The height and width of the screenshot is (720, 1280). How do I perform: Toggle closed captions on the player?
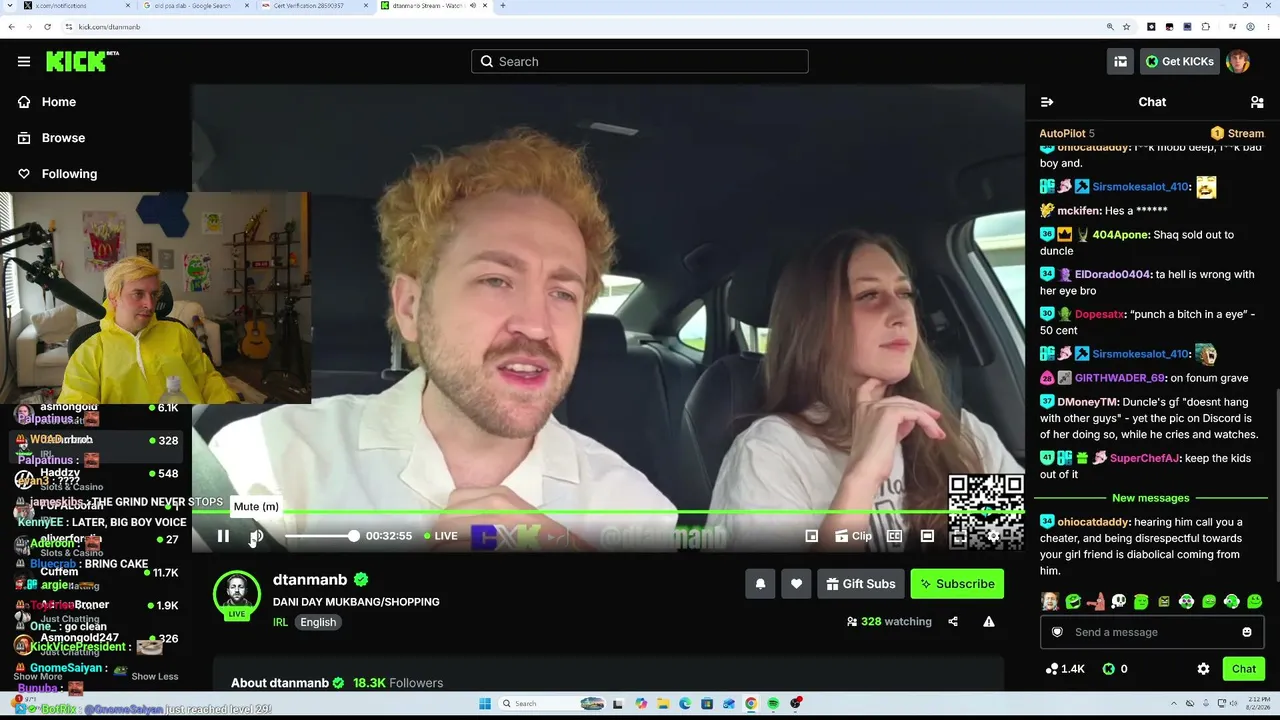[x=894, y=536]
